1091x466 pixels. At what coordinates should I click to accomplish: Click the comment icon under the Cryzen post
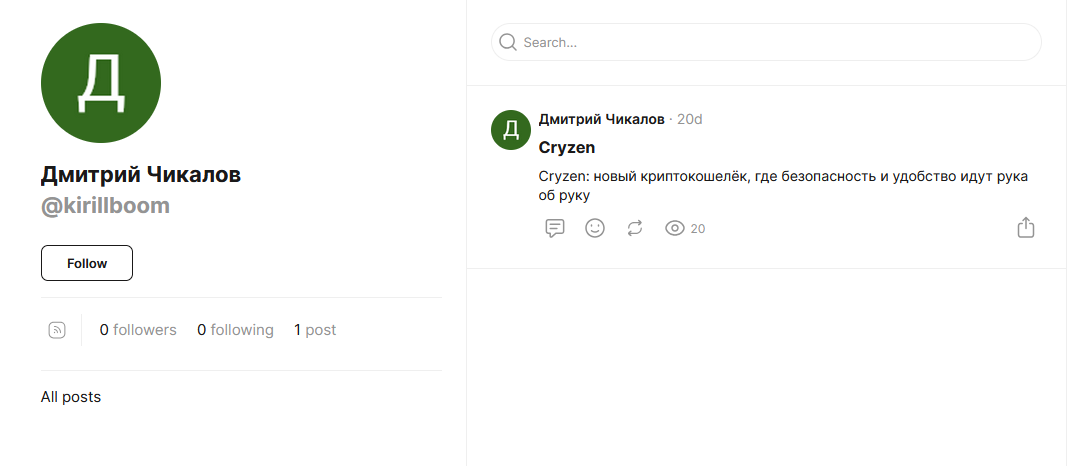click(x=555, y=228)
